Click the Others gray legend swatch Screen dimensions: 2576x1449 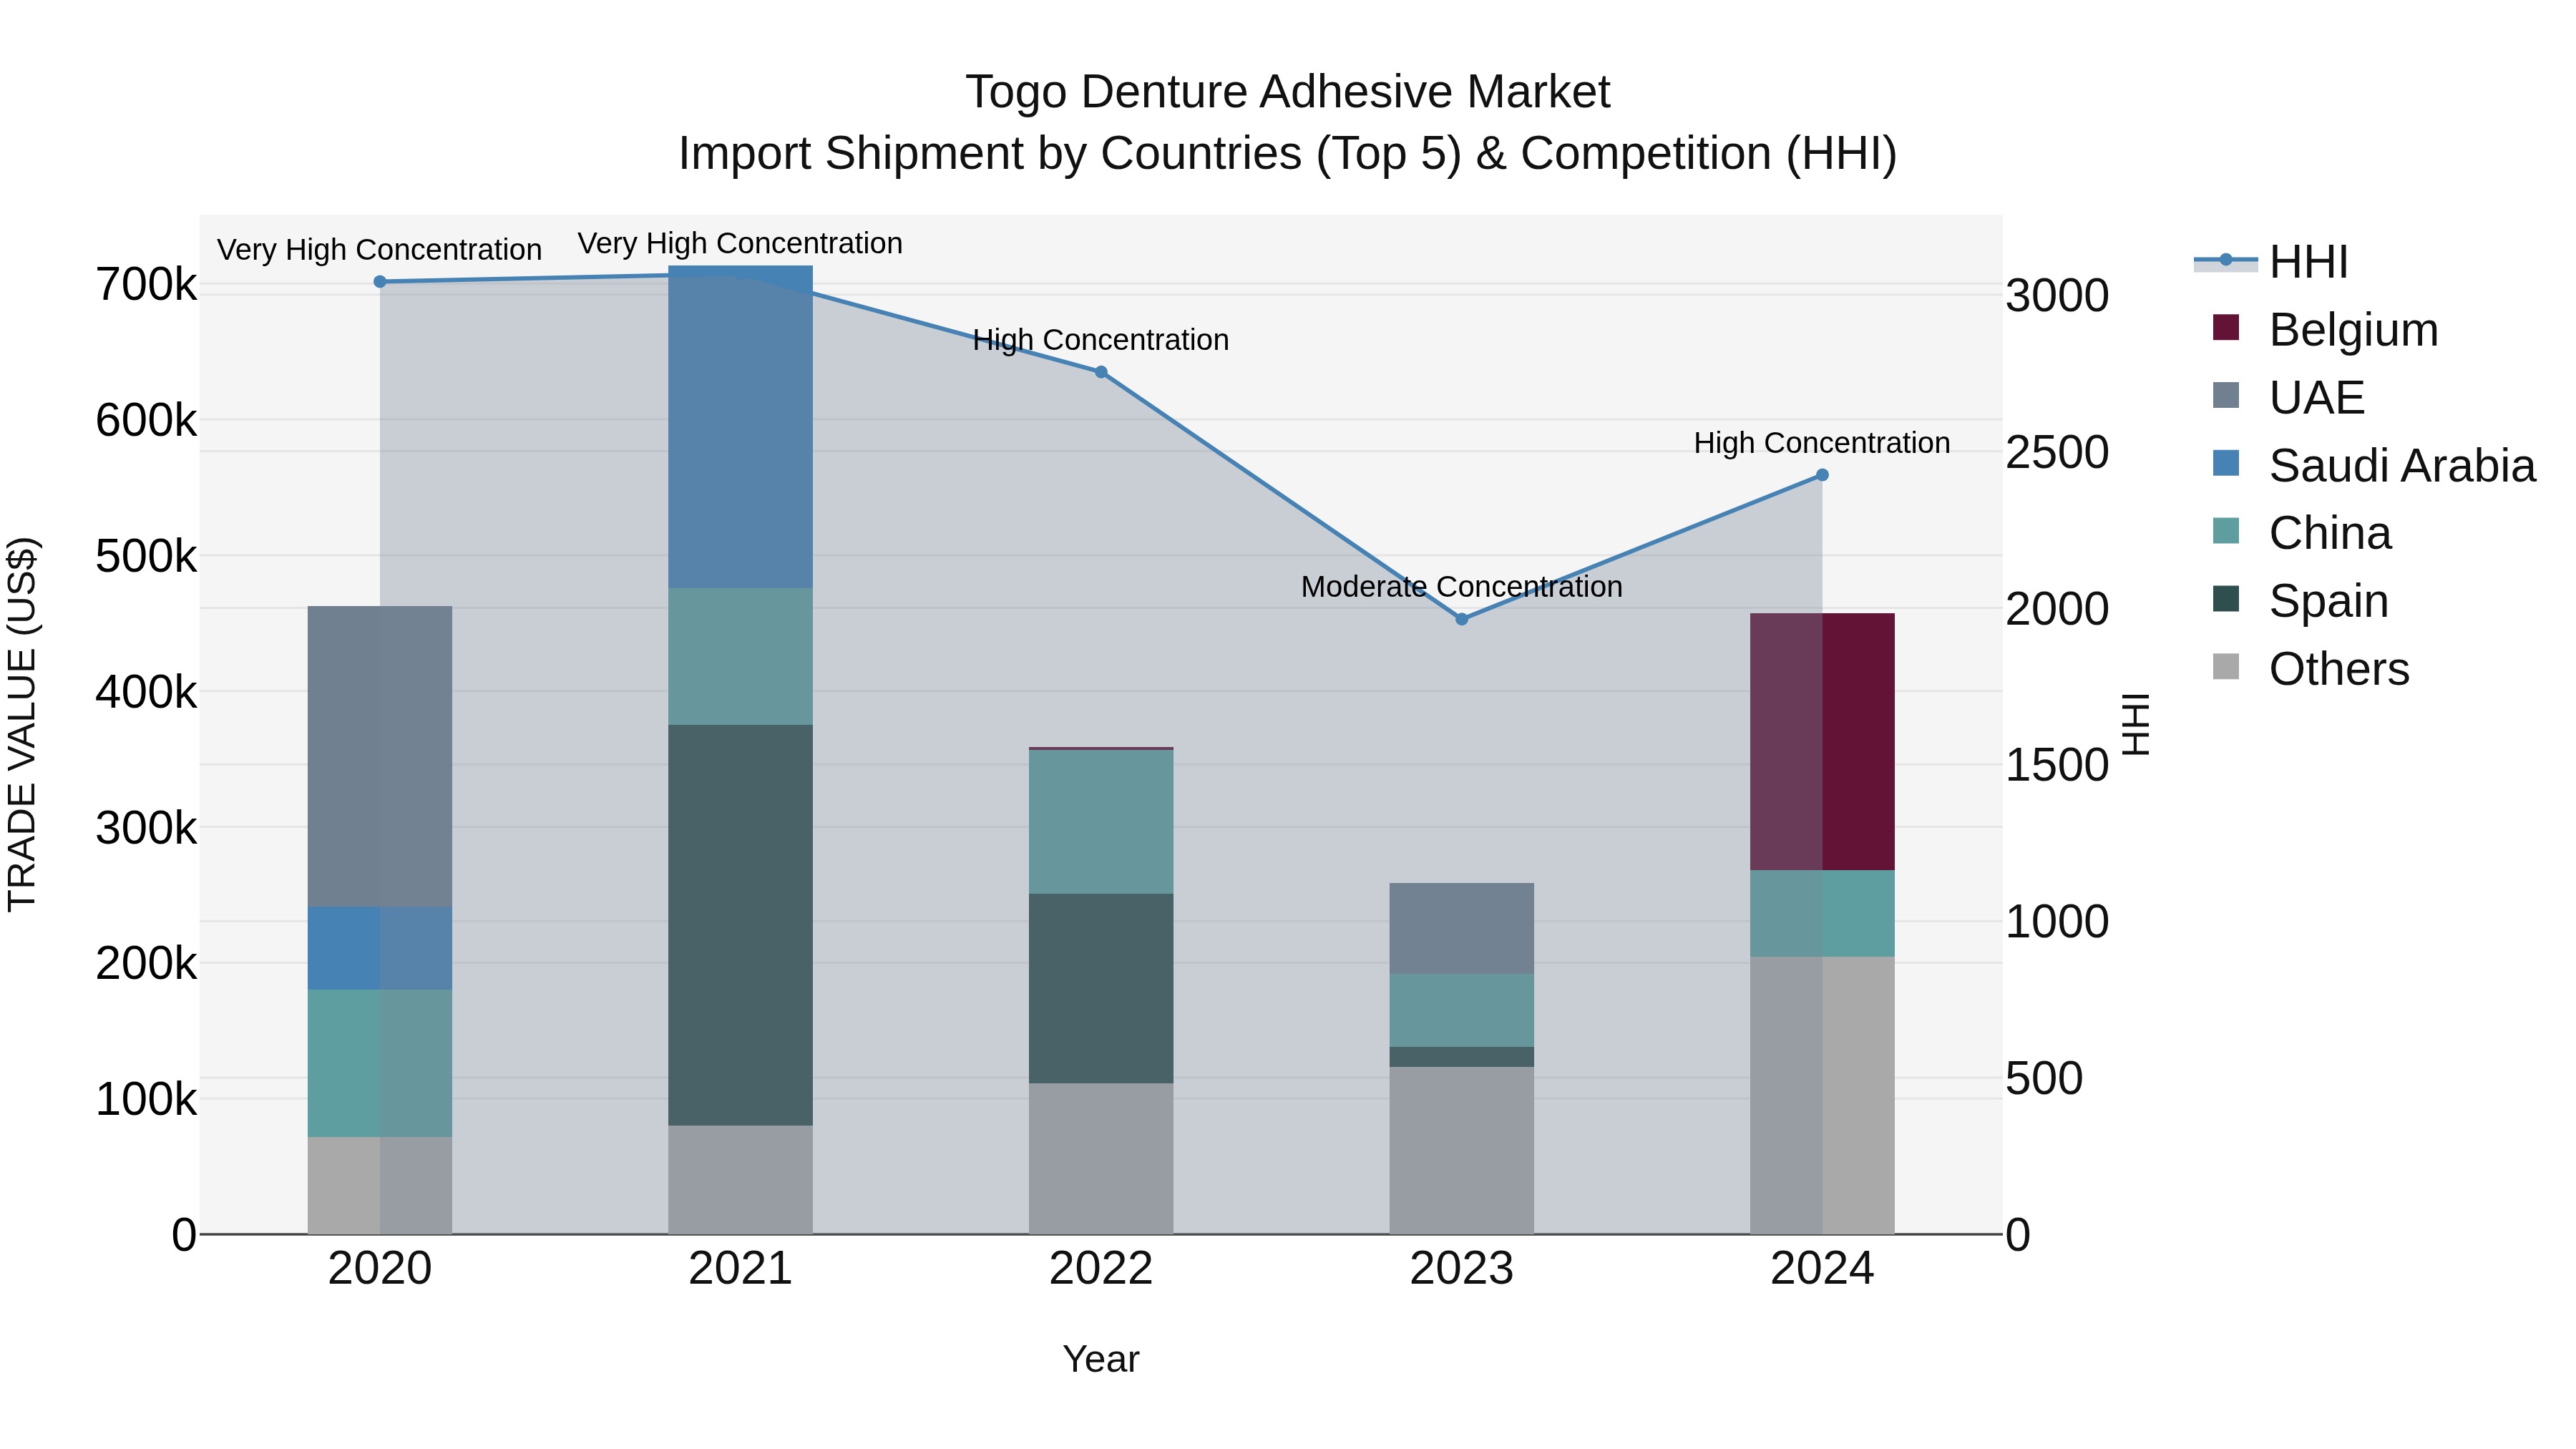[x=2226, y=666]
